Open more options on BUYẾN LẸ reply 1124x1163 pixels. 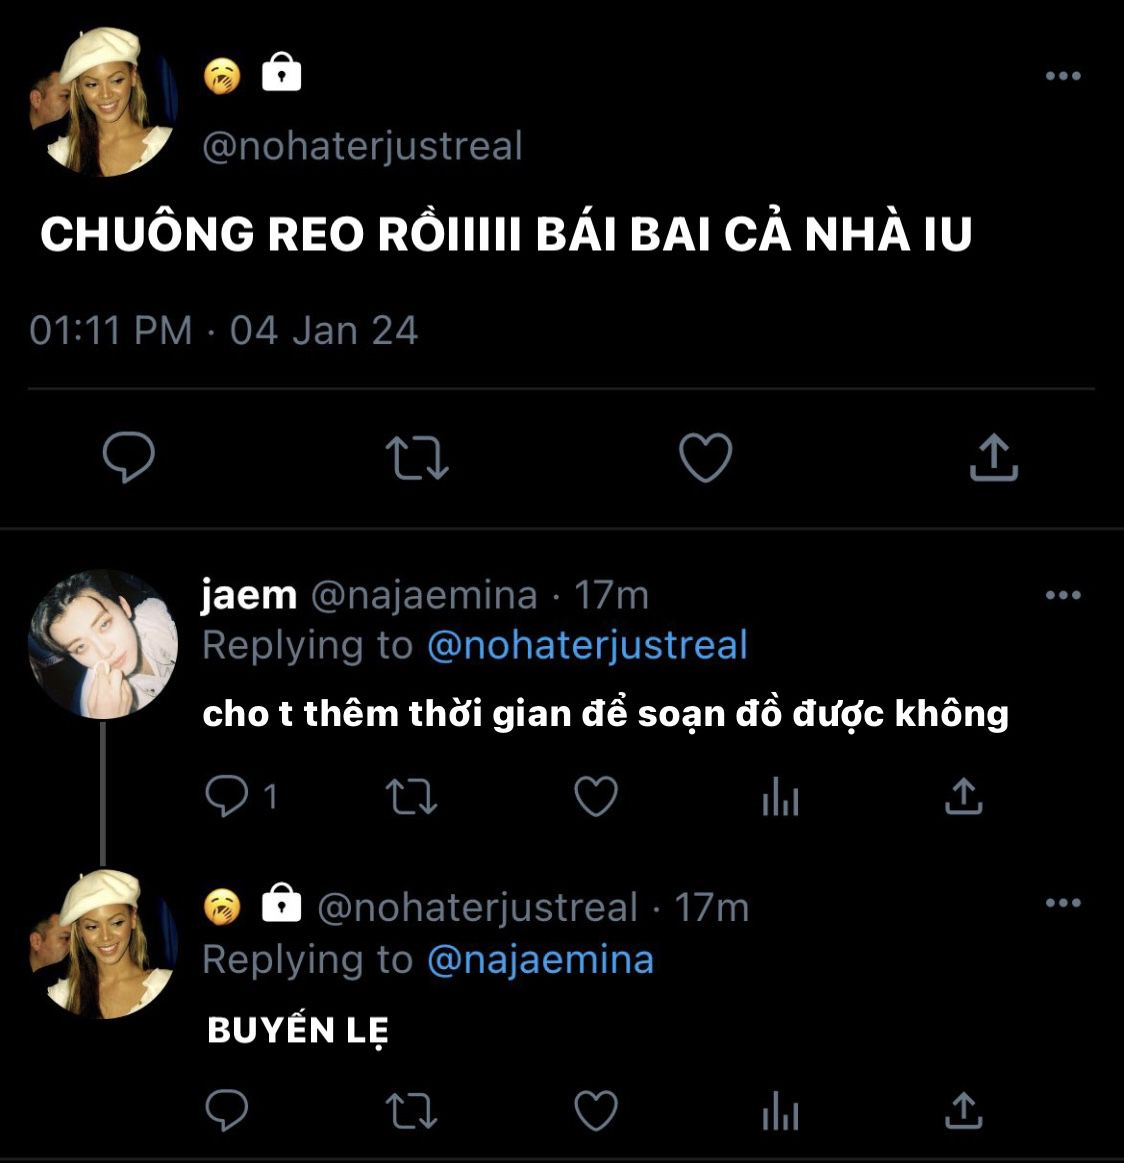tap(1062, 903)
